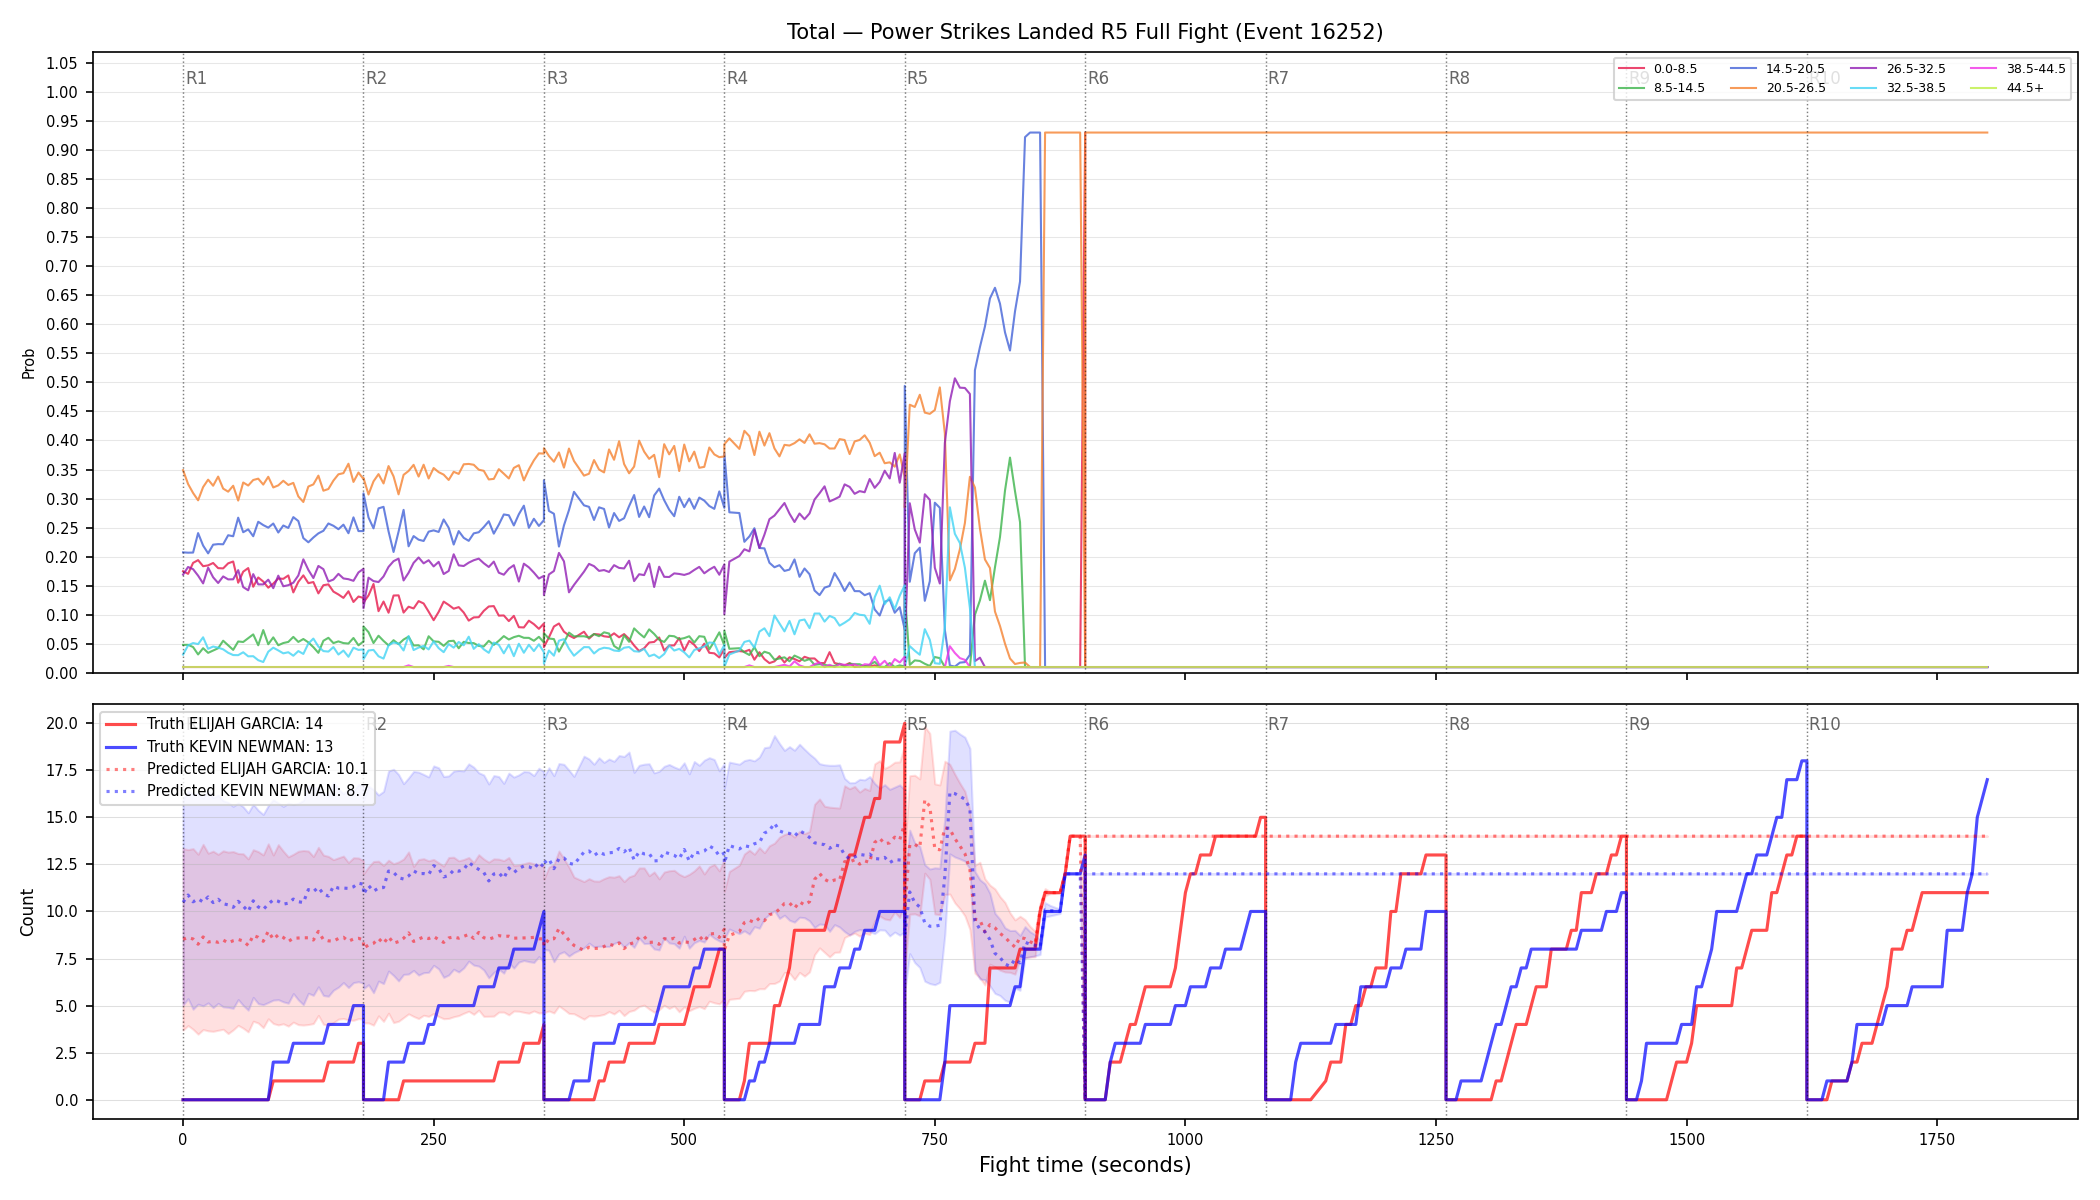
Task: Select the 8.5-14.5 legend entry
Action: pyautogui.click(x=1662, y=88)
